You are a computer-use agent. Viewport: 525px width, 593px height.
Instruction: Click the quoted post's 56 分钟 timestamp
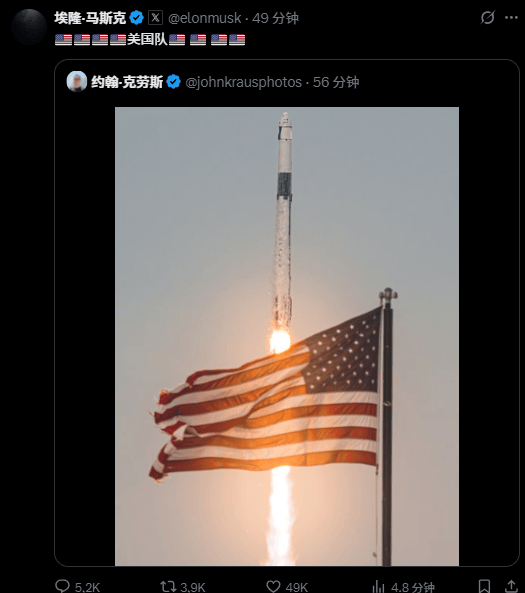coord(336,82)
